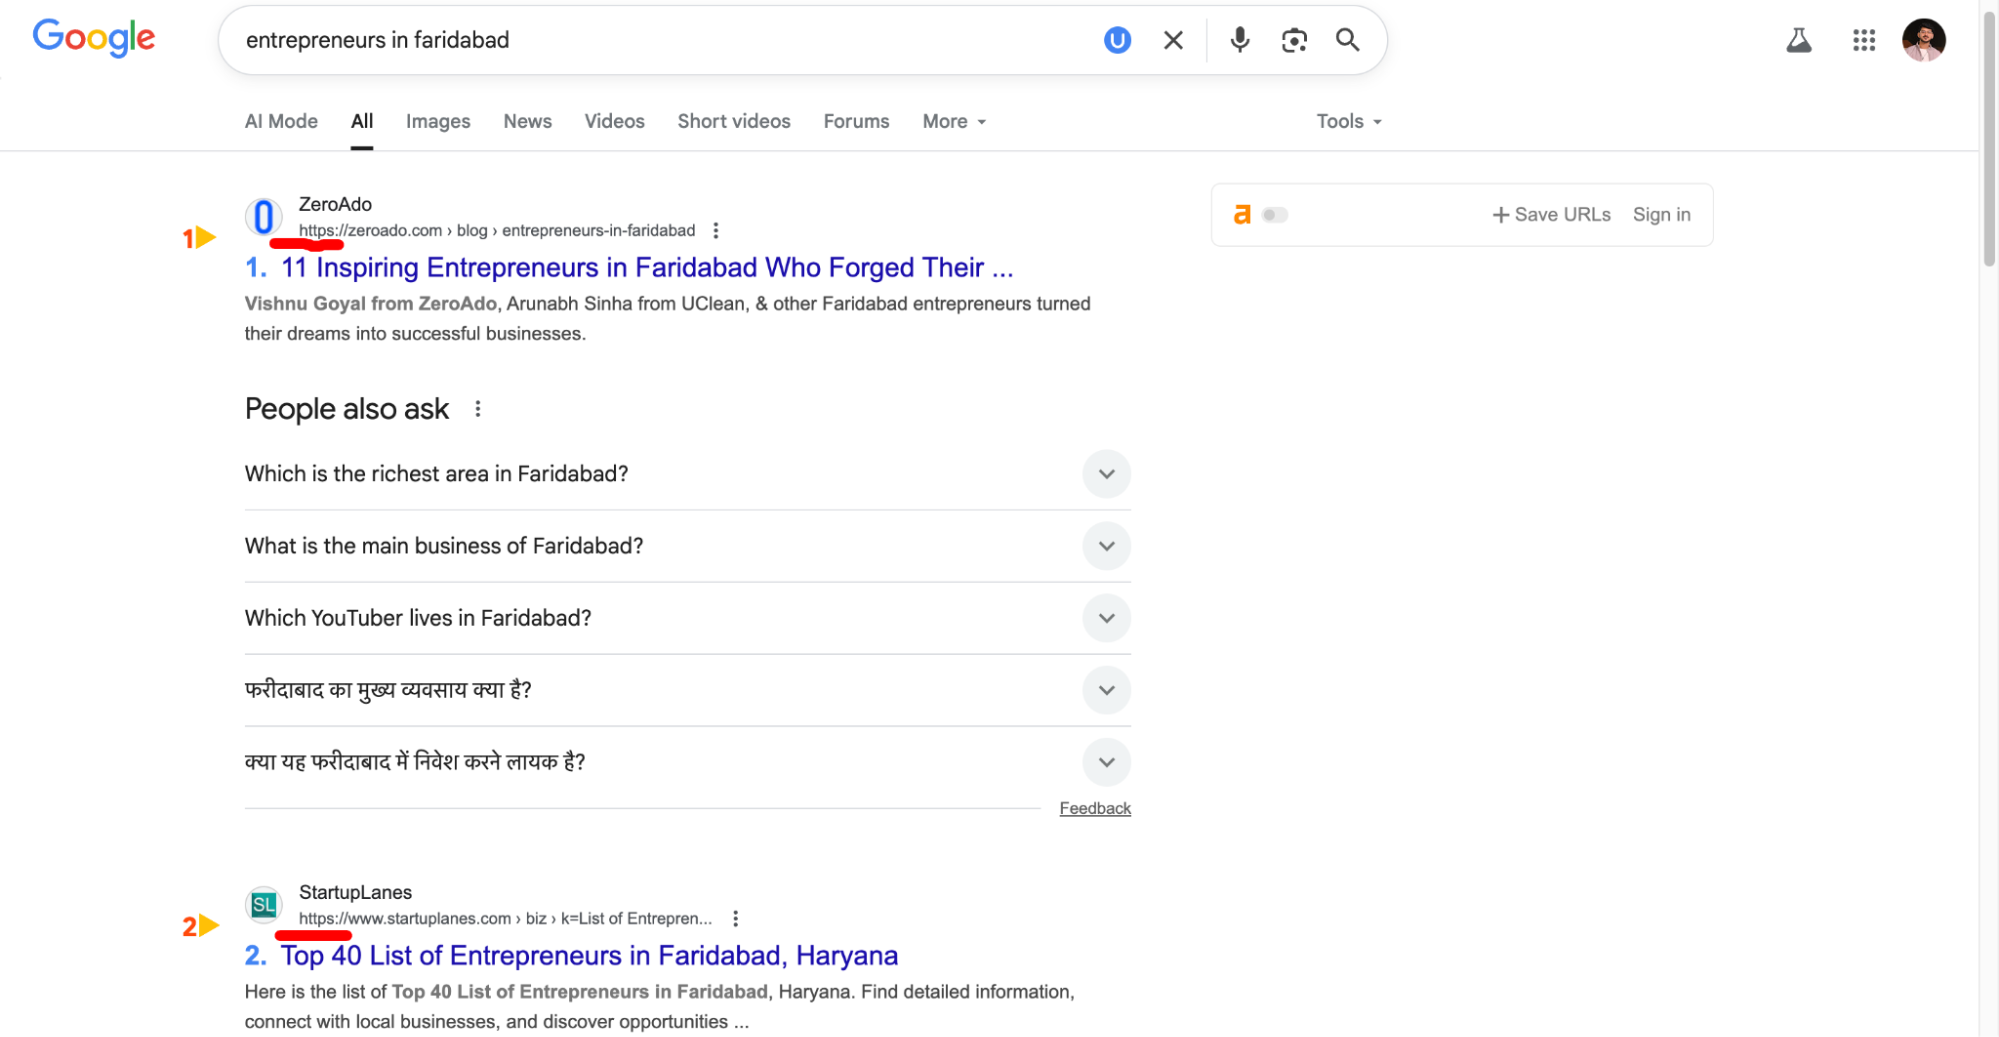Open People also ask options menu
The height and width of the screenshot is (1037, 1999).
(x=478, y=409)
